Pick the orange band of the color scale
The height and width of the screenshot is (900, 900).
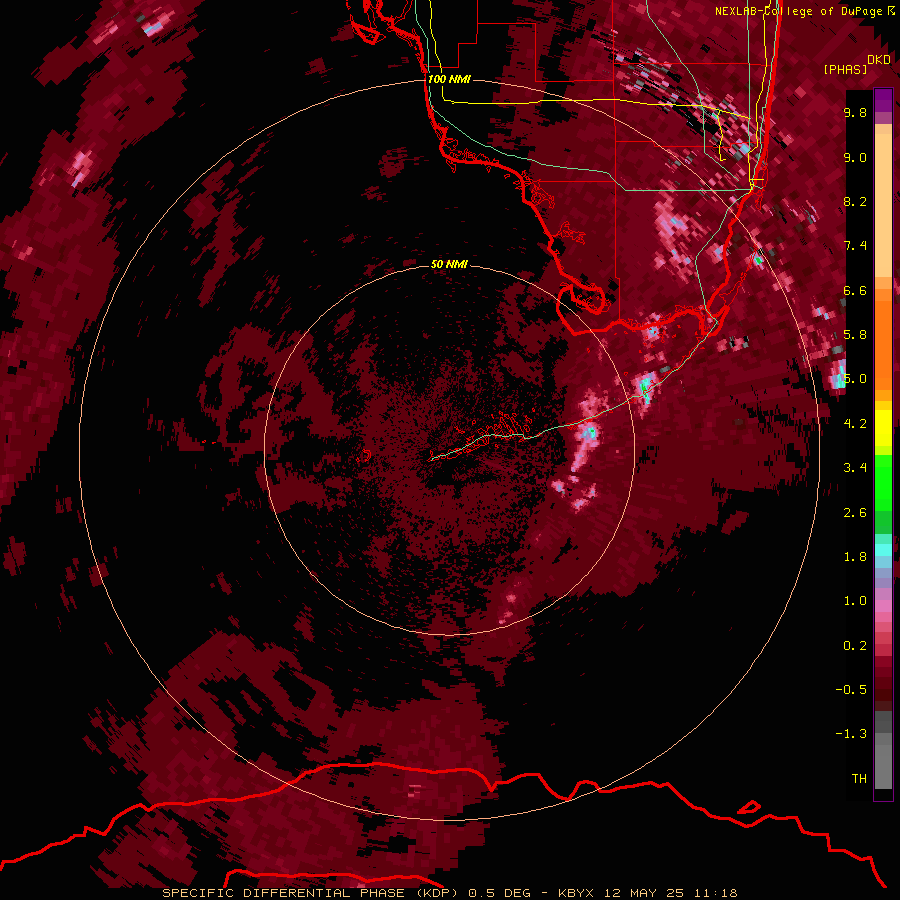(883, 344)
